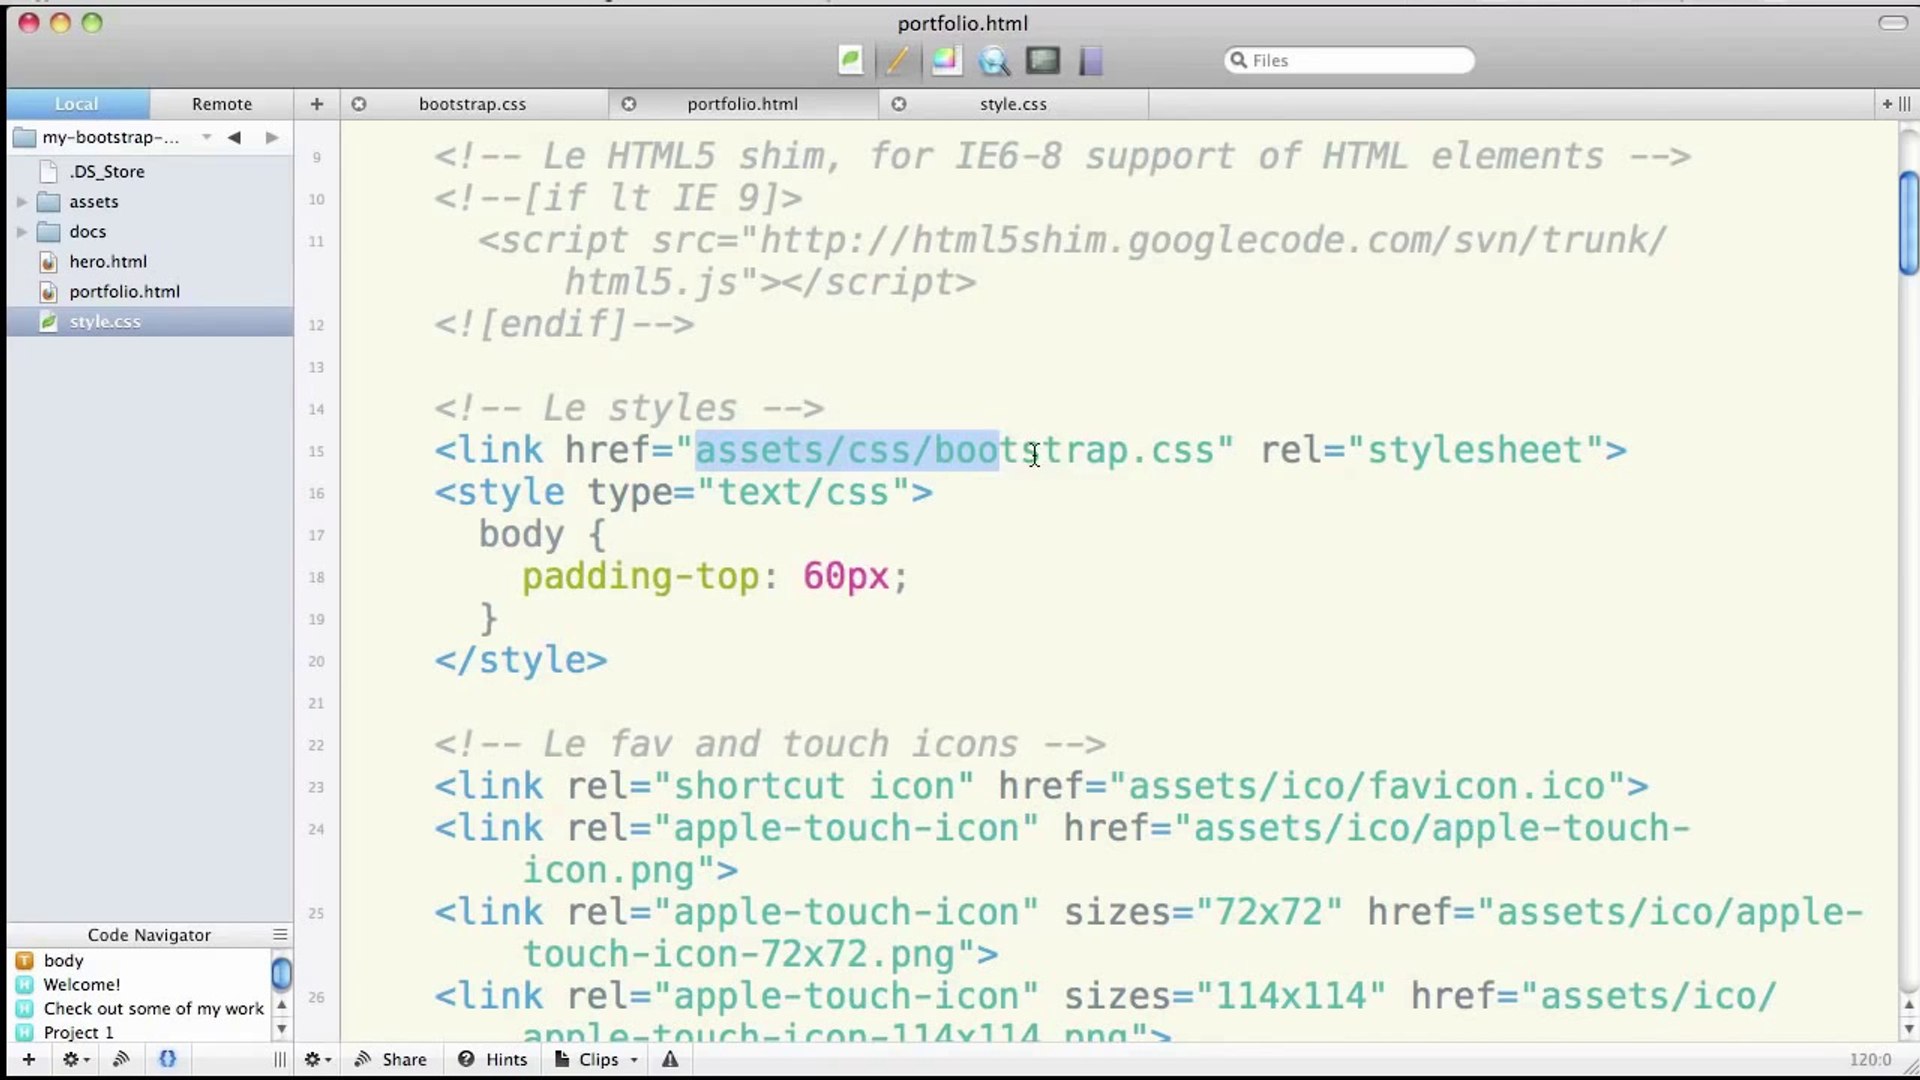The width and height of the screenshot is (1920, 1080).
Task: Switch sidebar to Local files
Action: coord(77,104)
